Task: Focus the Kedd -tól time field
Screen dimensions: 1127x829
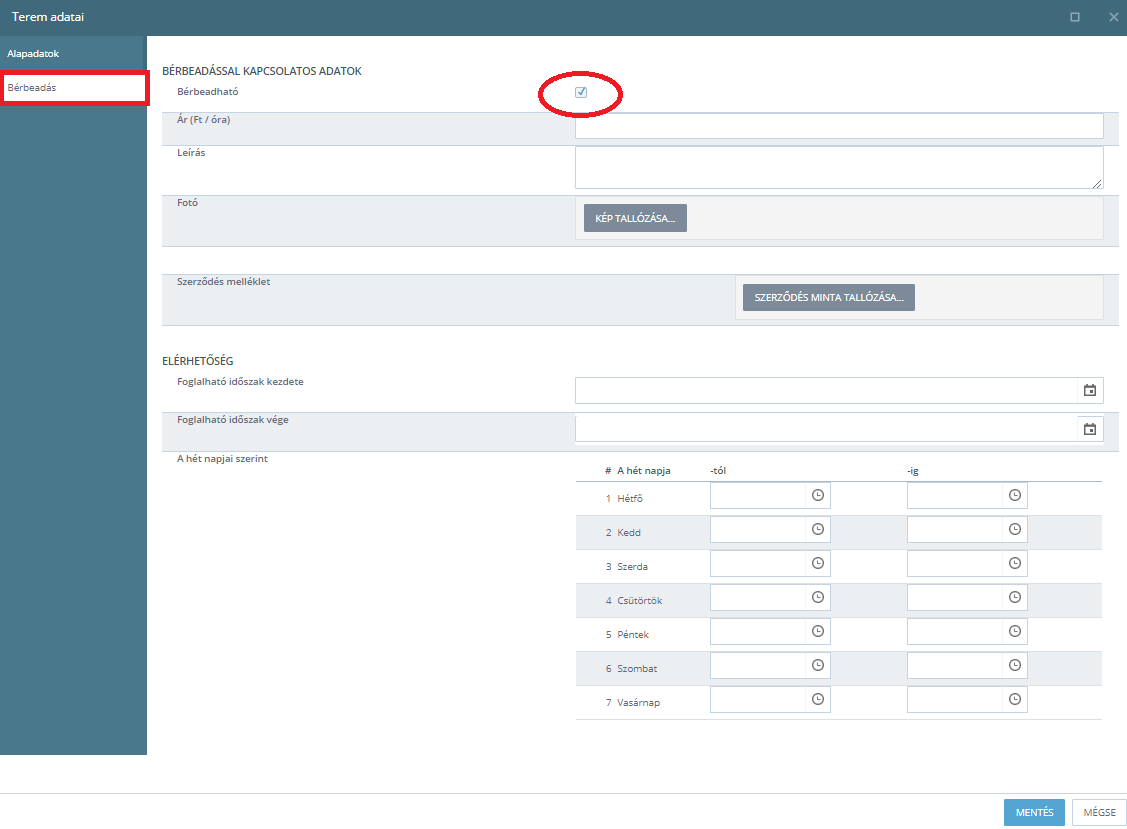Action: pyautogui.click(x=758, y=529)
